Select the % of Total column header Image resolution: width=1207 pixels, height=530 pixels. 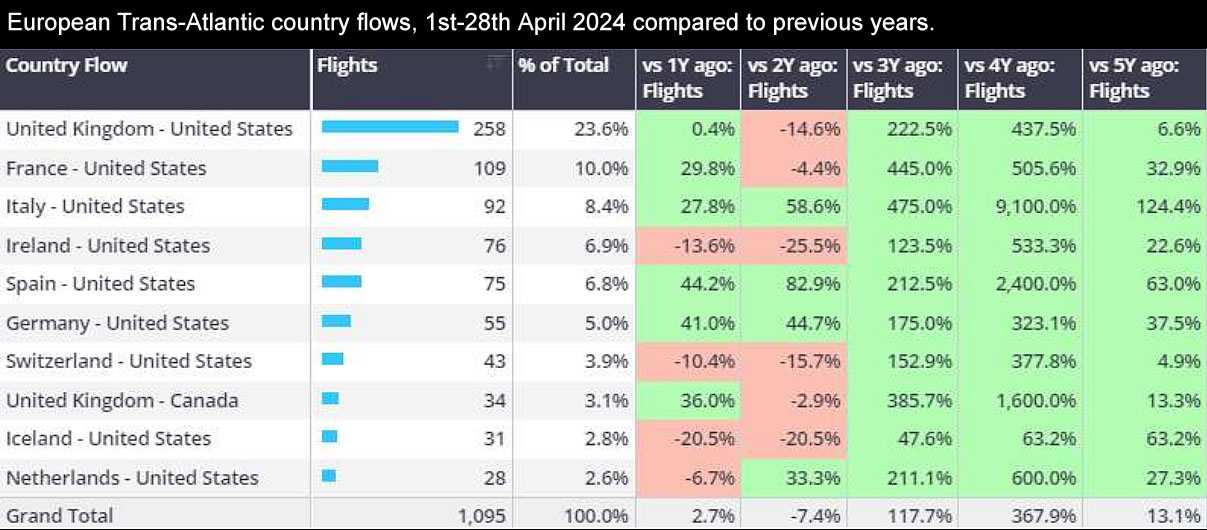564,66
